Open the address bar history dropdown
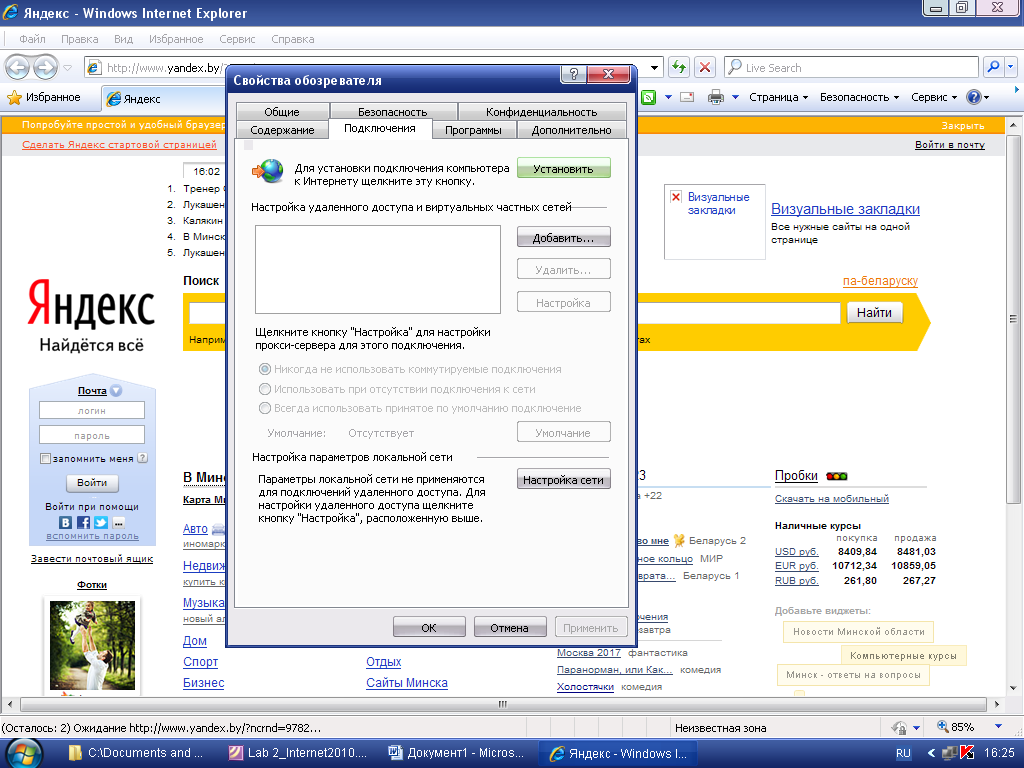Viewport: 1024px width, 768px height. pyautogui.click(x=654, y=67)
